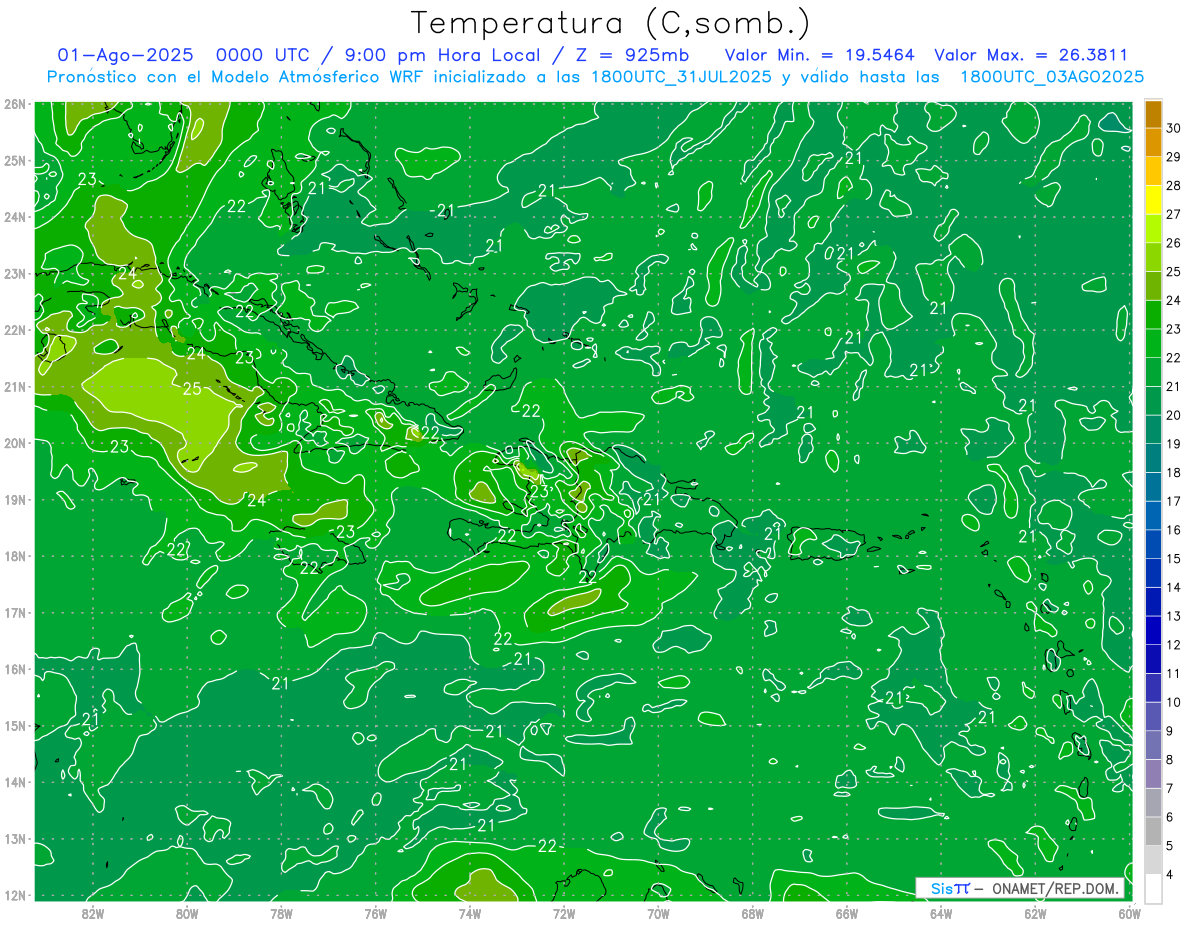Click longitude axis label 66W
This screenshot has width=1200, height=927.
pos(847,914)
